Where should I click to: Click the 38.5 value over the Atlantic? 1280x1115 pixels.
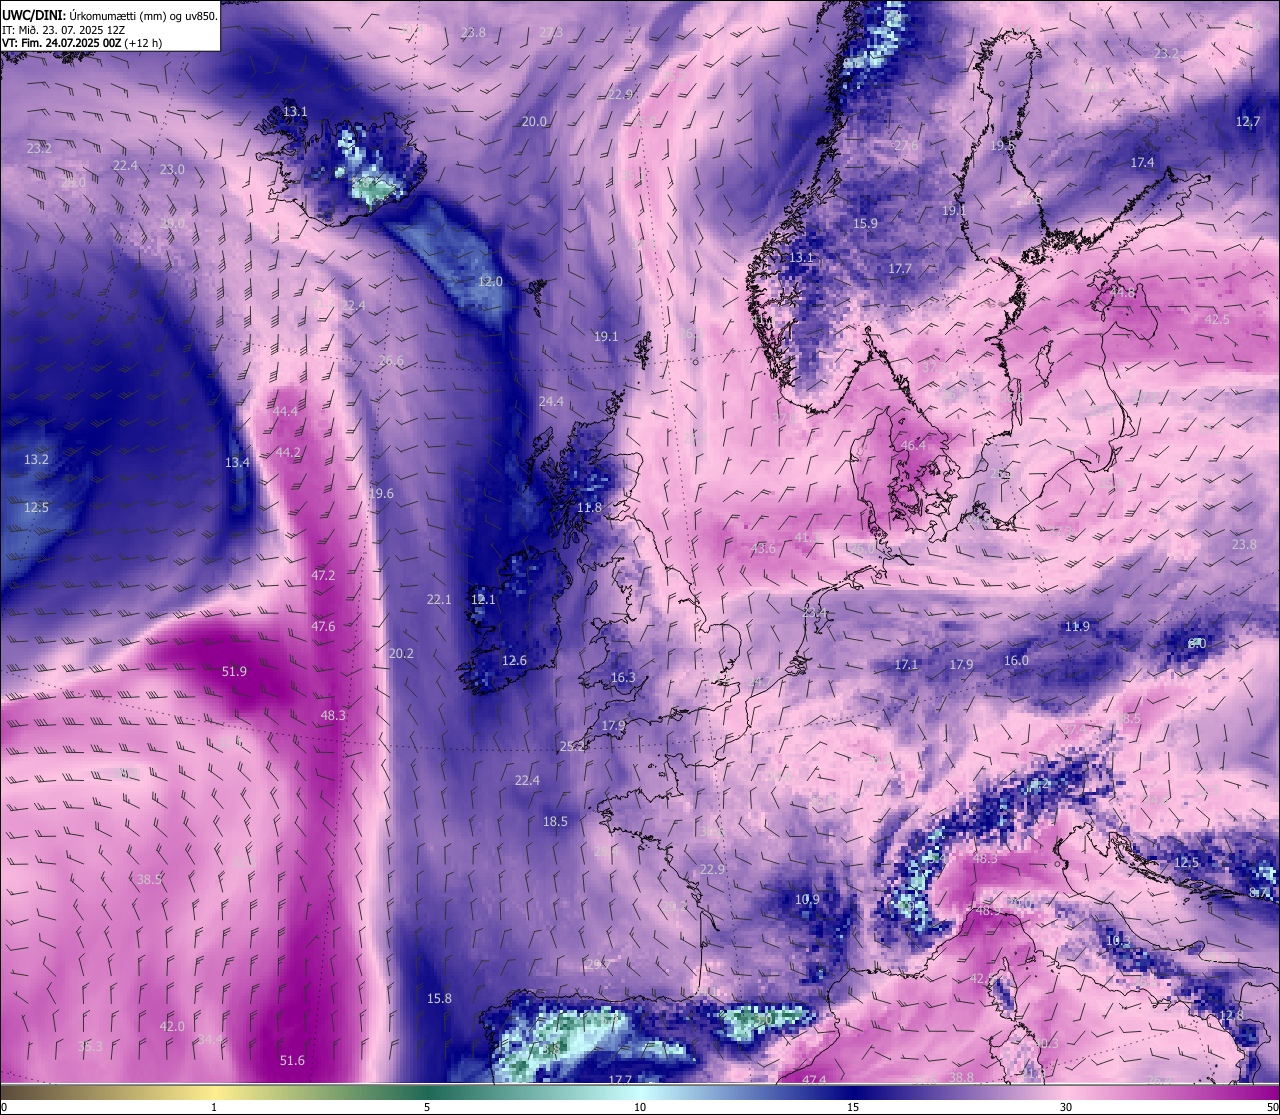point(149,879)
